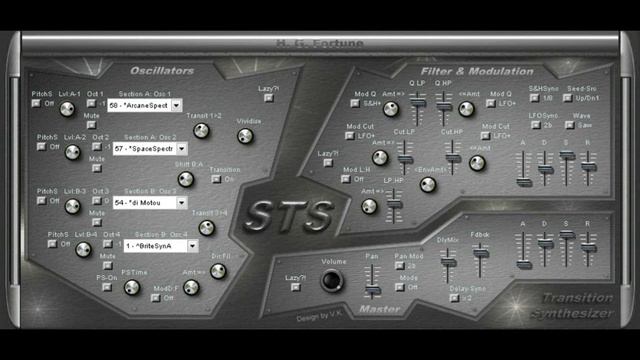Click the Mod Q Amt=> knob beside S&H+

[x=391, y=109]
